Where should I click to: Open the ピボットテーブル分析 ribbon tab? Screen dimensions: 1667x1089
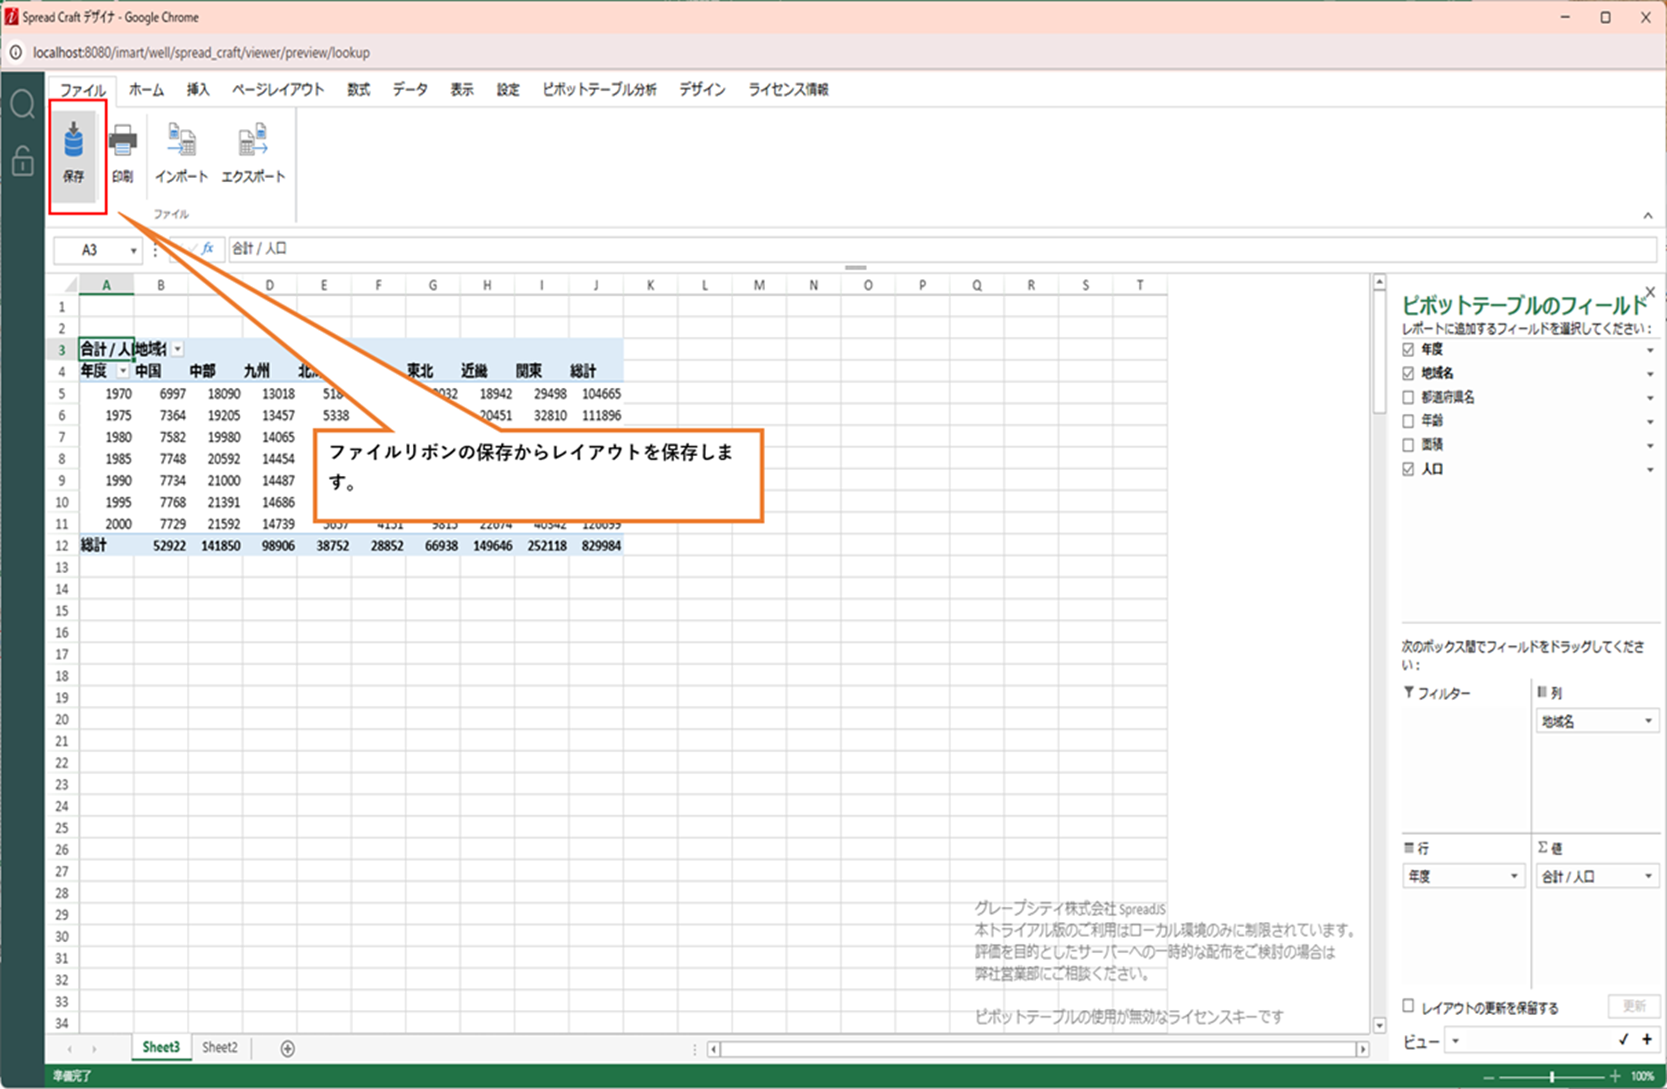(599, 90)
